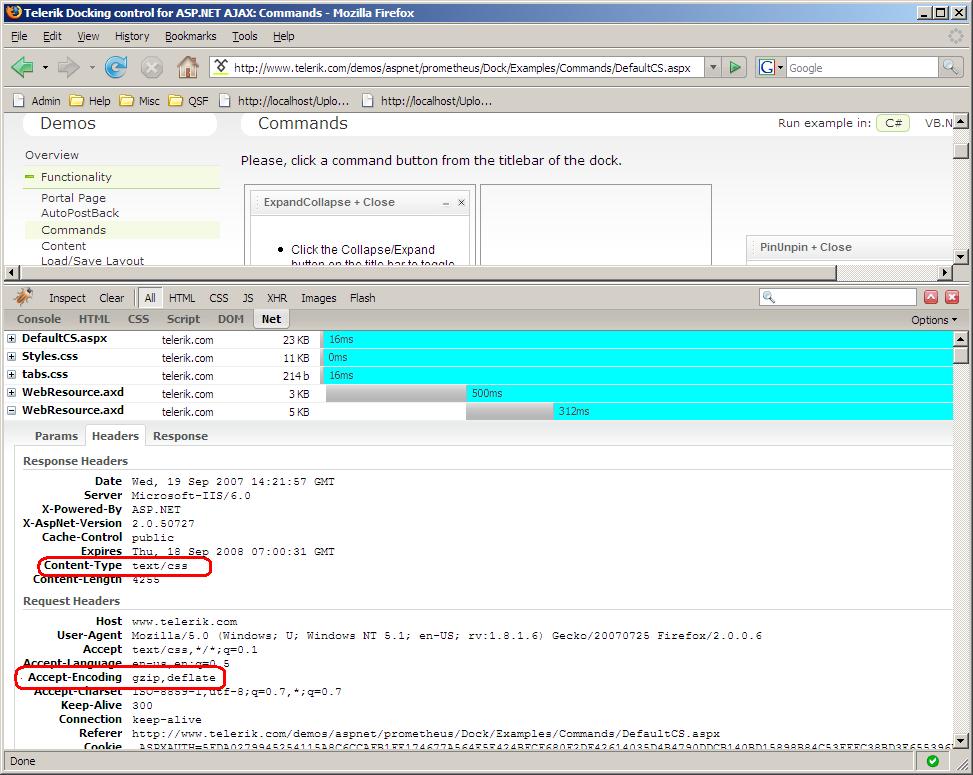The height and width of the screenshot is (775, 973).
Task: Select the XHR net filter
Action: [277, 298]
